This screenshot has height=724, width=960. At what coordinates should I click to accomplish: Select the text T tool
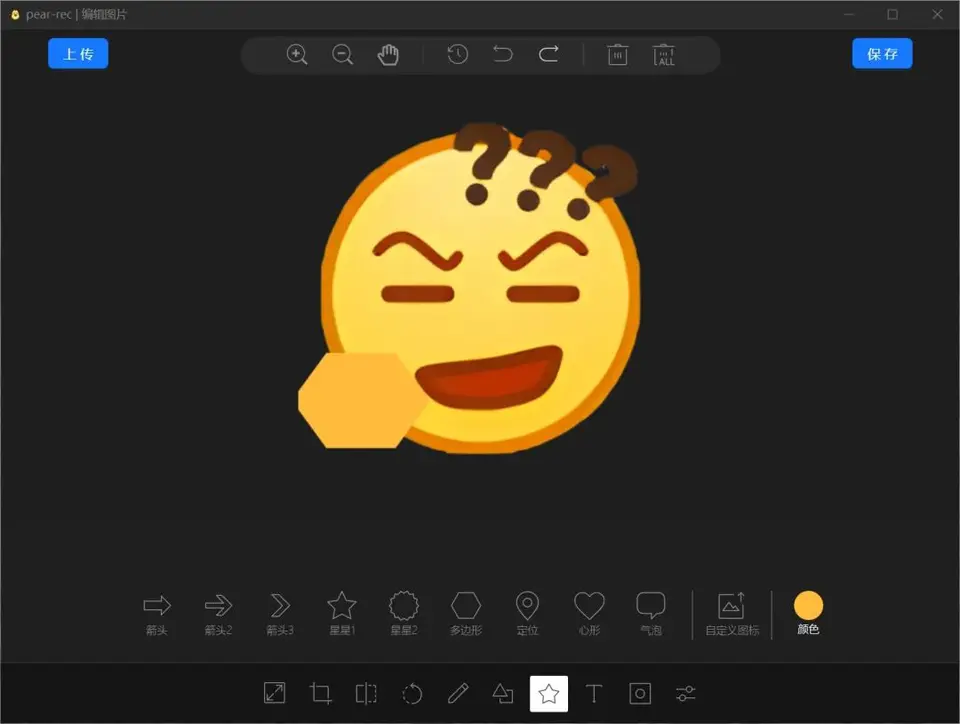coord(594,693)
